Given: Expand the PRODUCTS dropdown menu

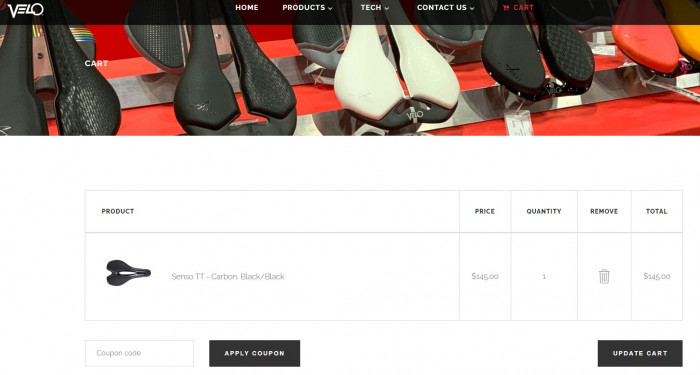Looking at the screenshot, I should 307,8.
